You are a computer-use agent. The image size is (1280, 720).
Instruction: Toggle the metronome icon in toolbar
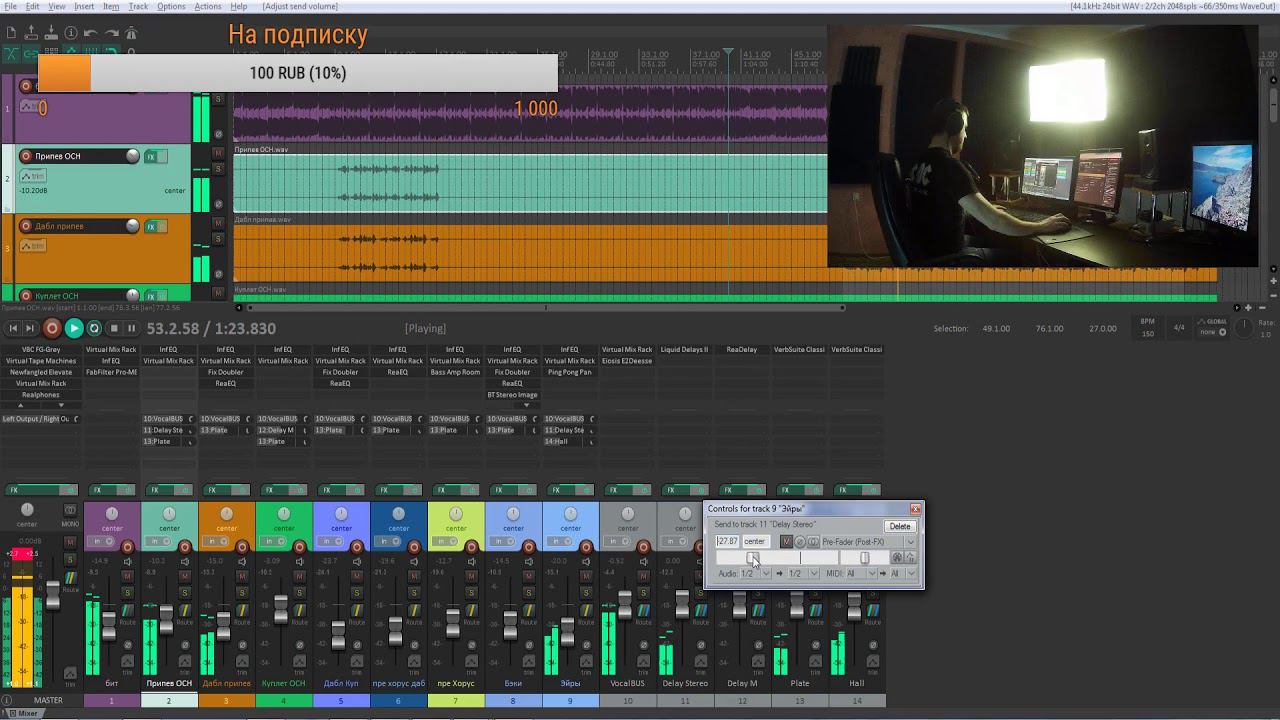tap(131, 33)
